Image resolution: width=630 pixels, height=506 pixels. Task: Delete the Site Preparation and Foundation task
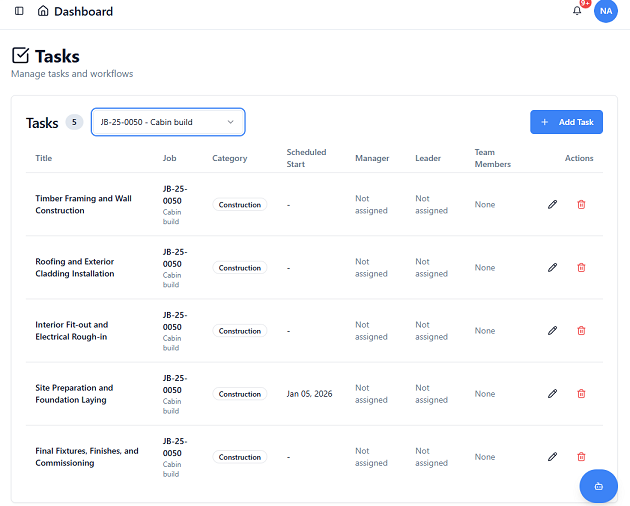[x=581, y=393]
